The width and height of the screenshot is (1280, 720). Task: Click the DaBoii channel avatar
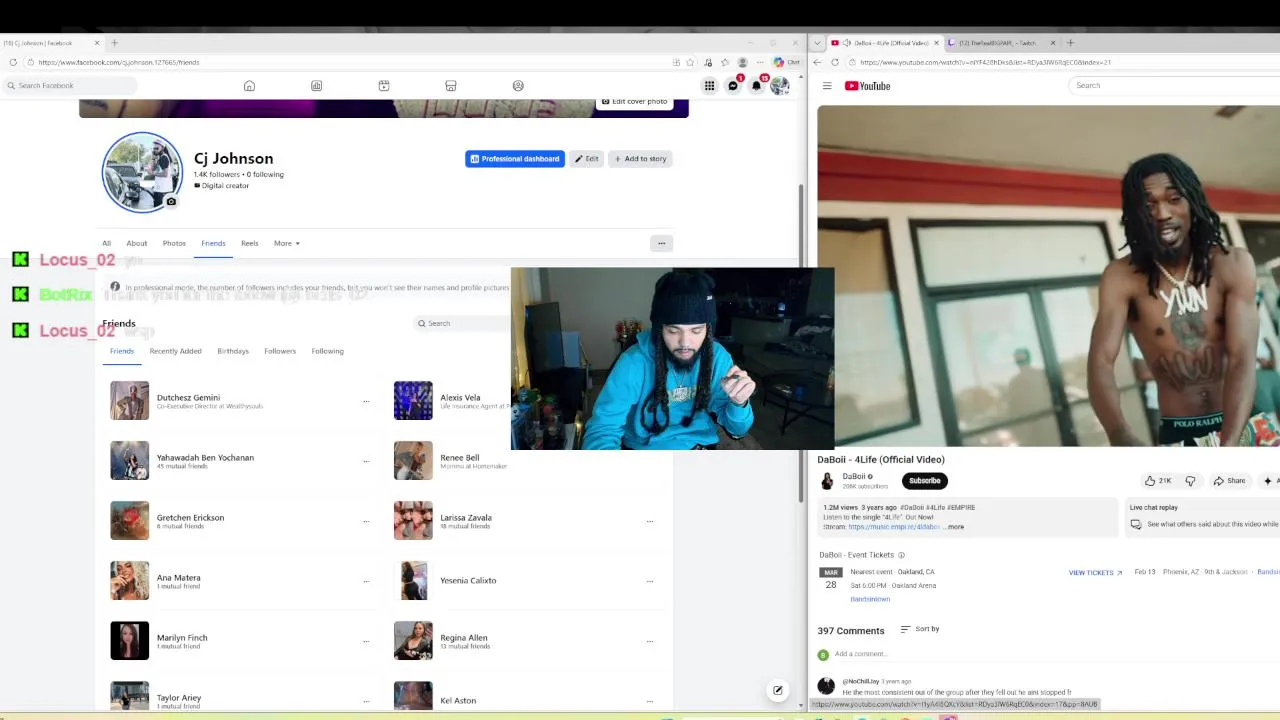tap(827, 481)
